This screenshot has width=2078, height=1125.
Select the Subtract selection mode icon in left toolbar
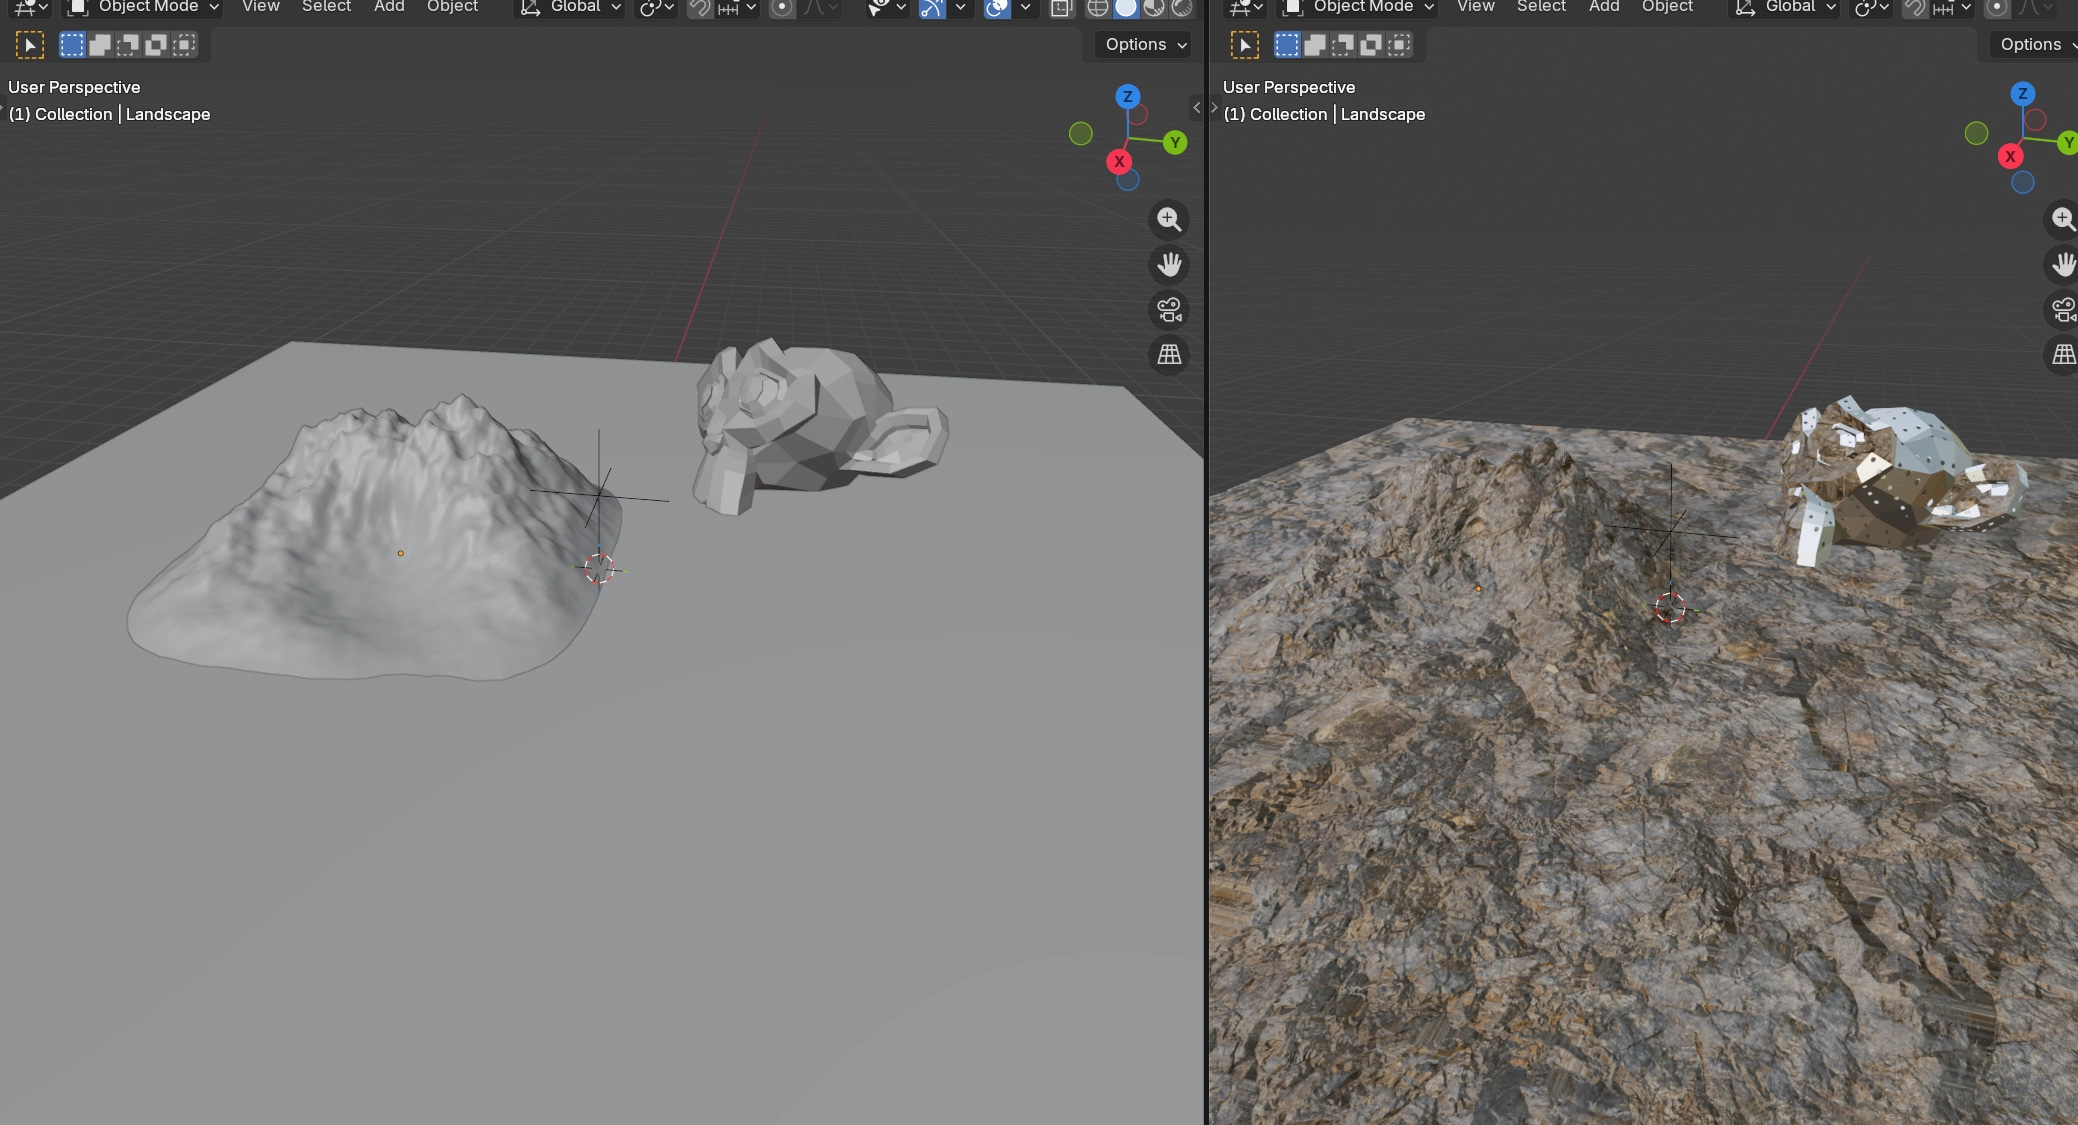tap(128, 45)
